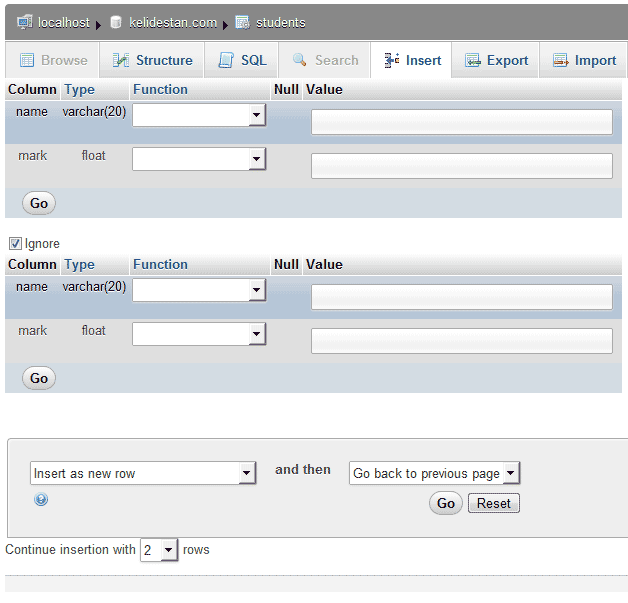
Task: Switch to the Browse tab
Action: (52, 60)
